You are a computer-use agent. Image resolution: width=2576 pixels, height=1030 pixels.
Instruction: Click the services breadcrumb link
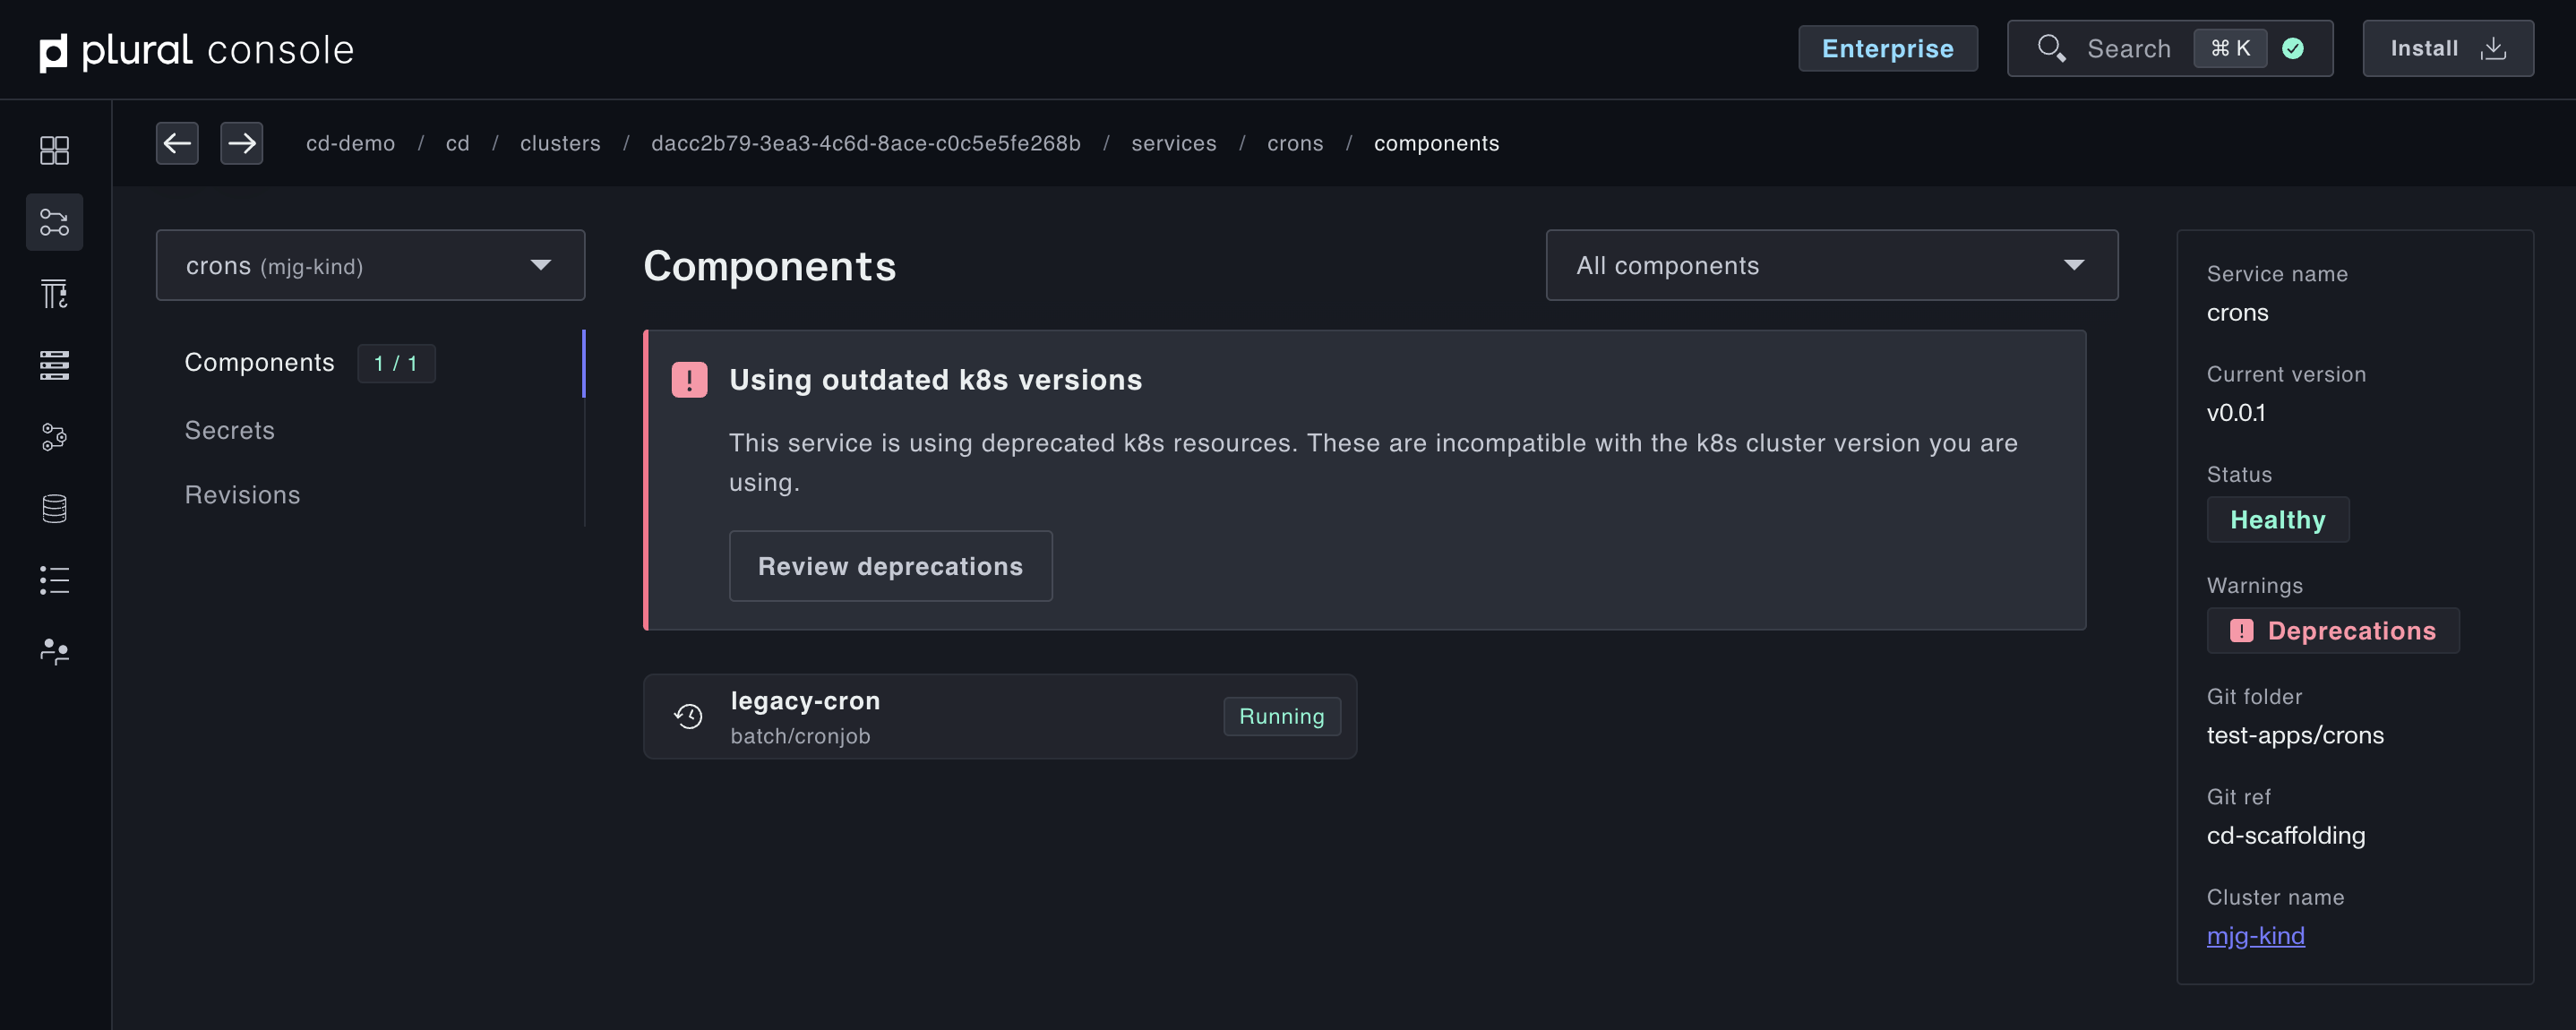pyautogui.click(x=1173, y=143)
